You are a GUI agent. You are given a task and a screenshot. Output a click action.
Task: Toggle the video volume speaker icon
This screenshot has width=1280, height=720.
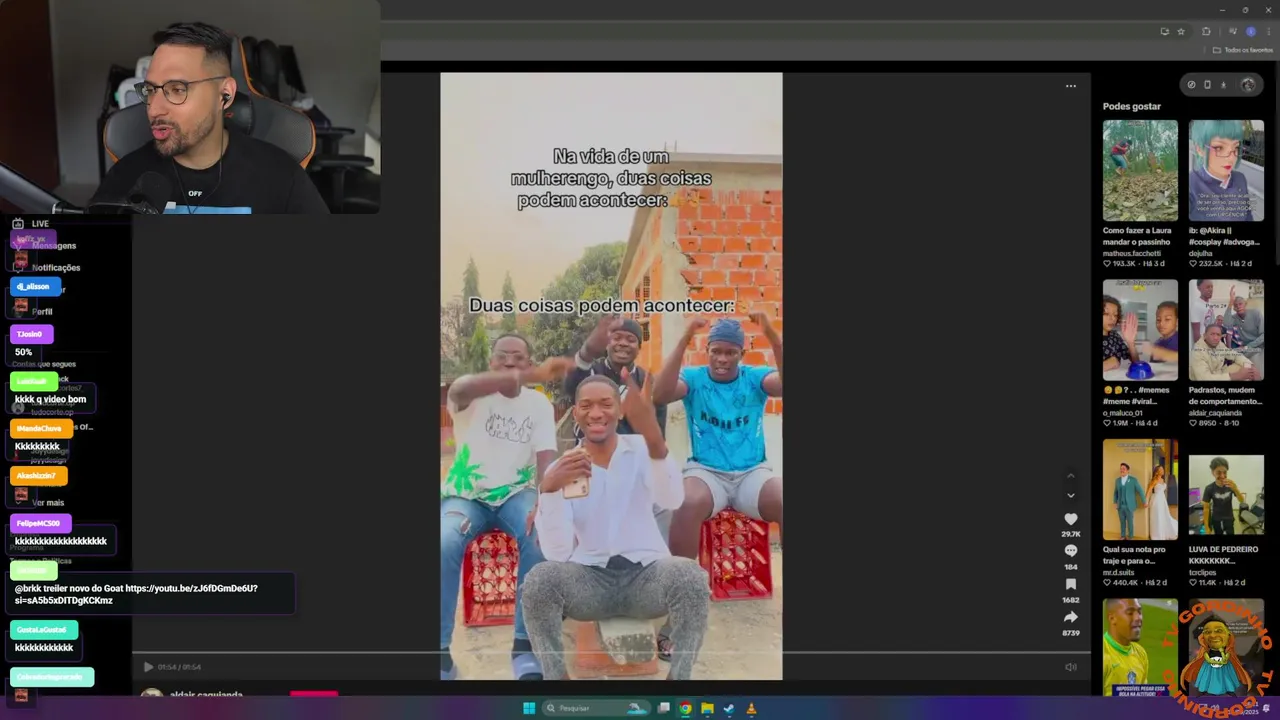(x=1070, y=667)
